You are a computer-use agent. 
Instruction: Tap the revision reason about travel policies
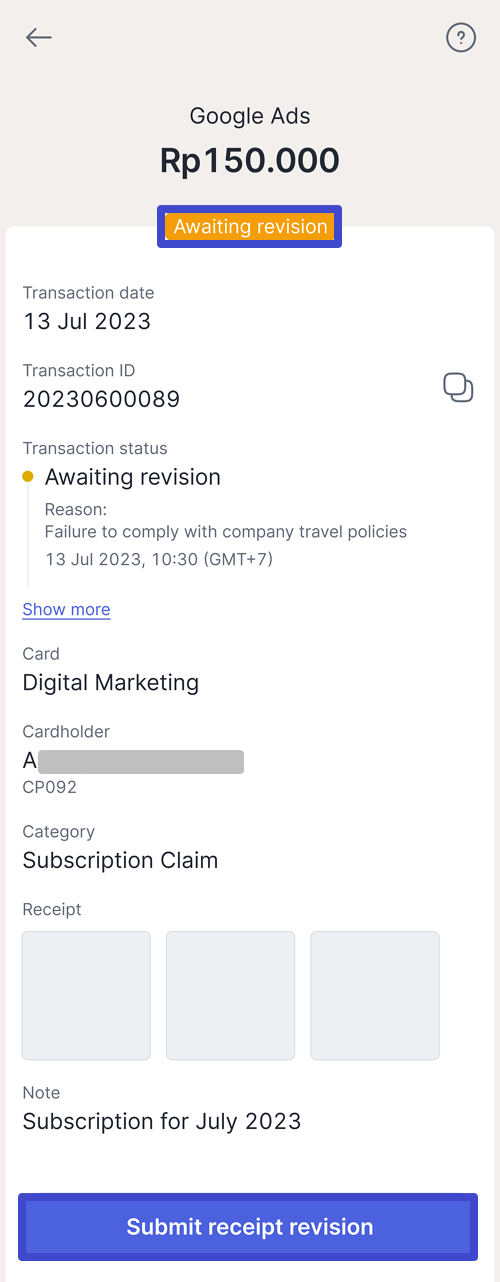coord(226,531)
